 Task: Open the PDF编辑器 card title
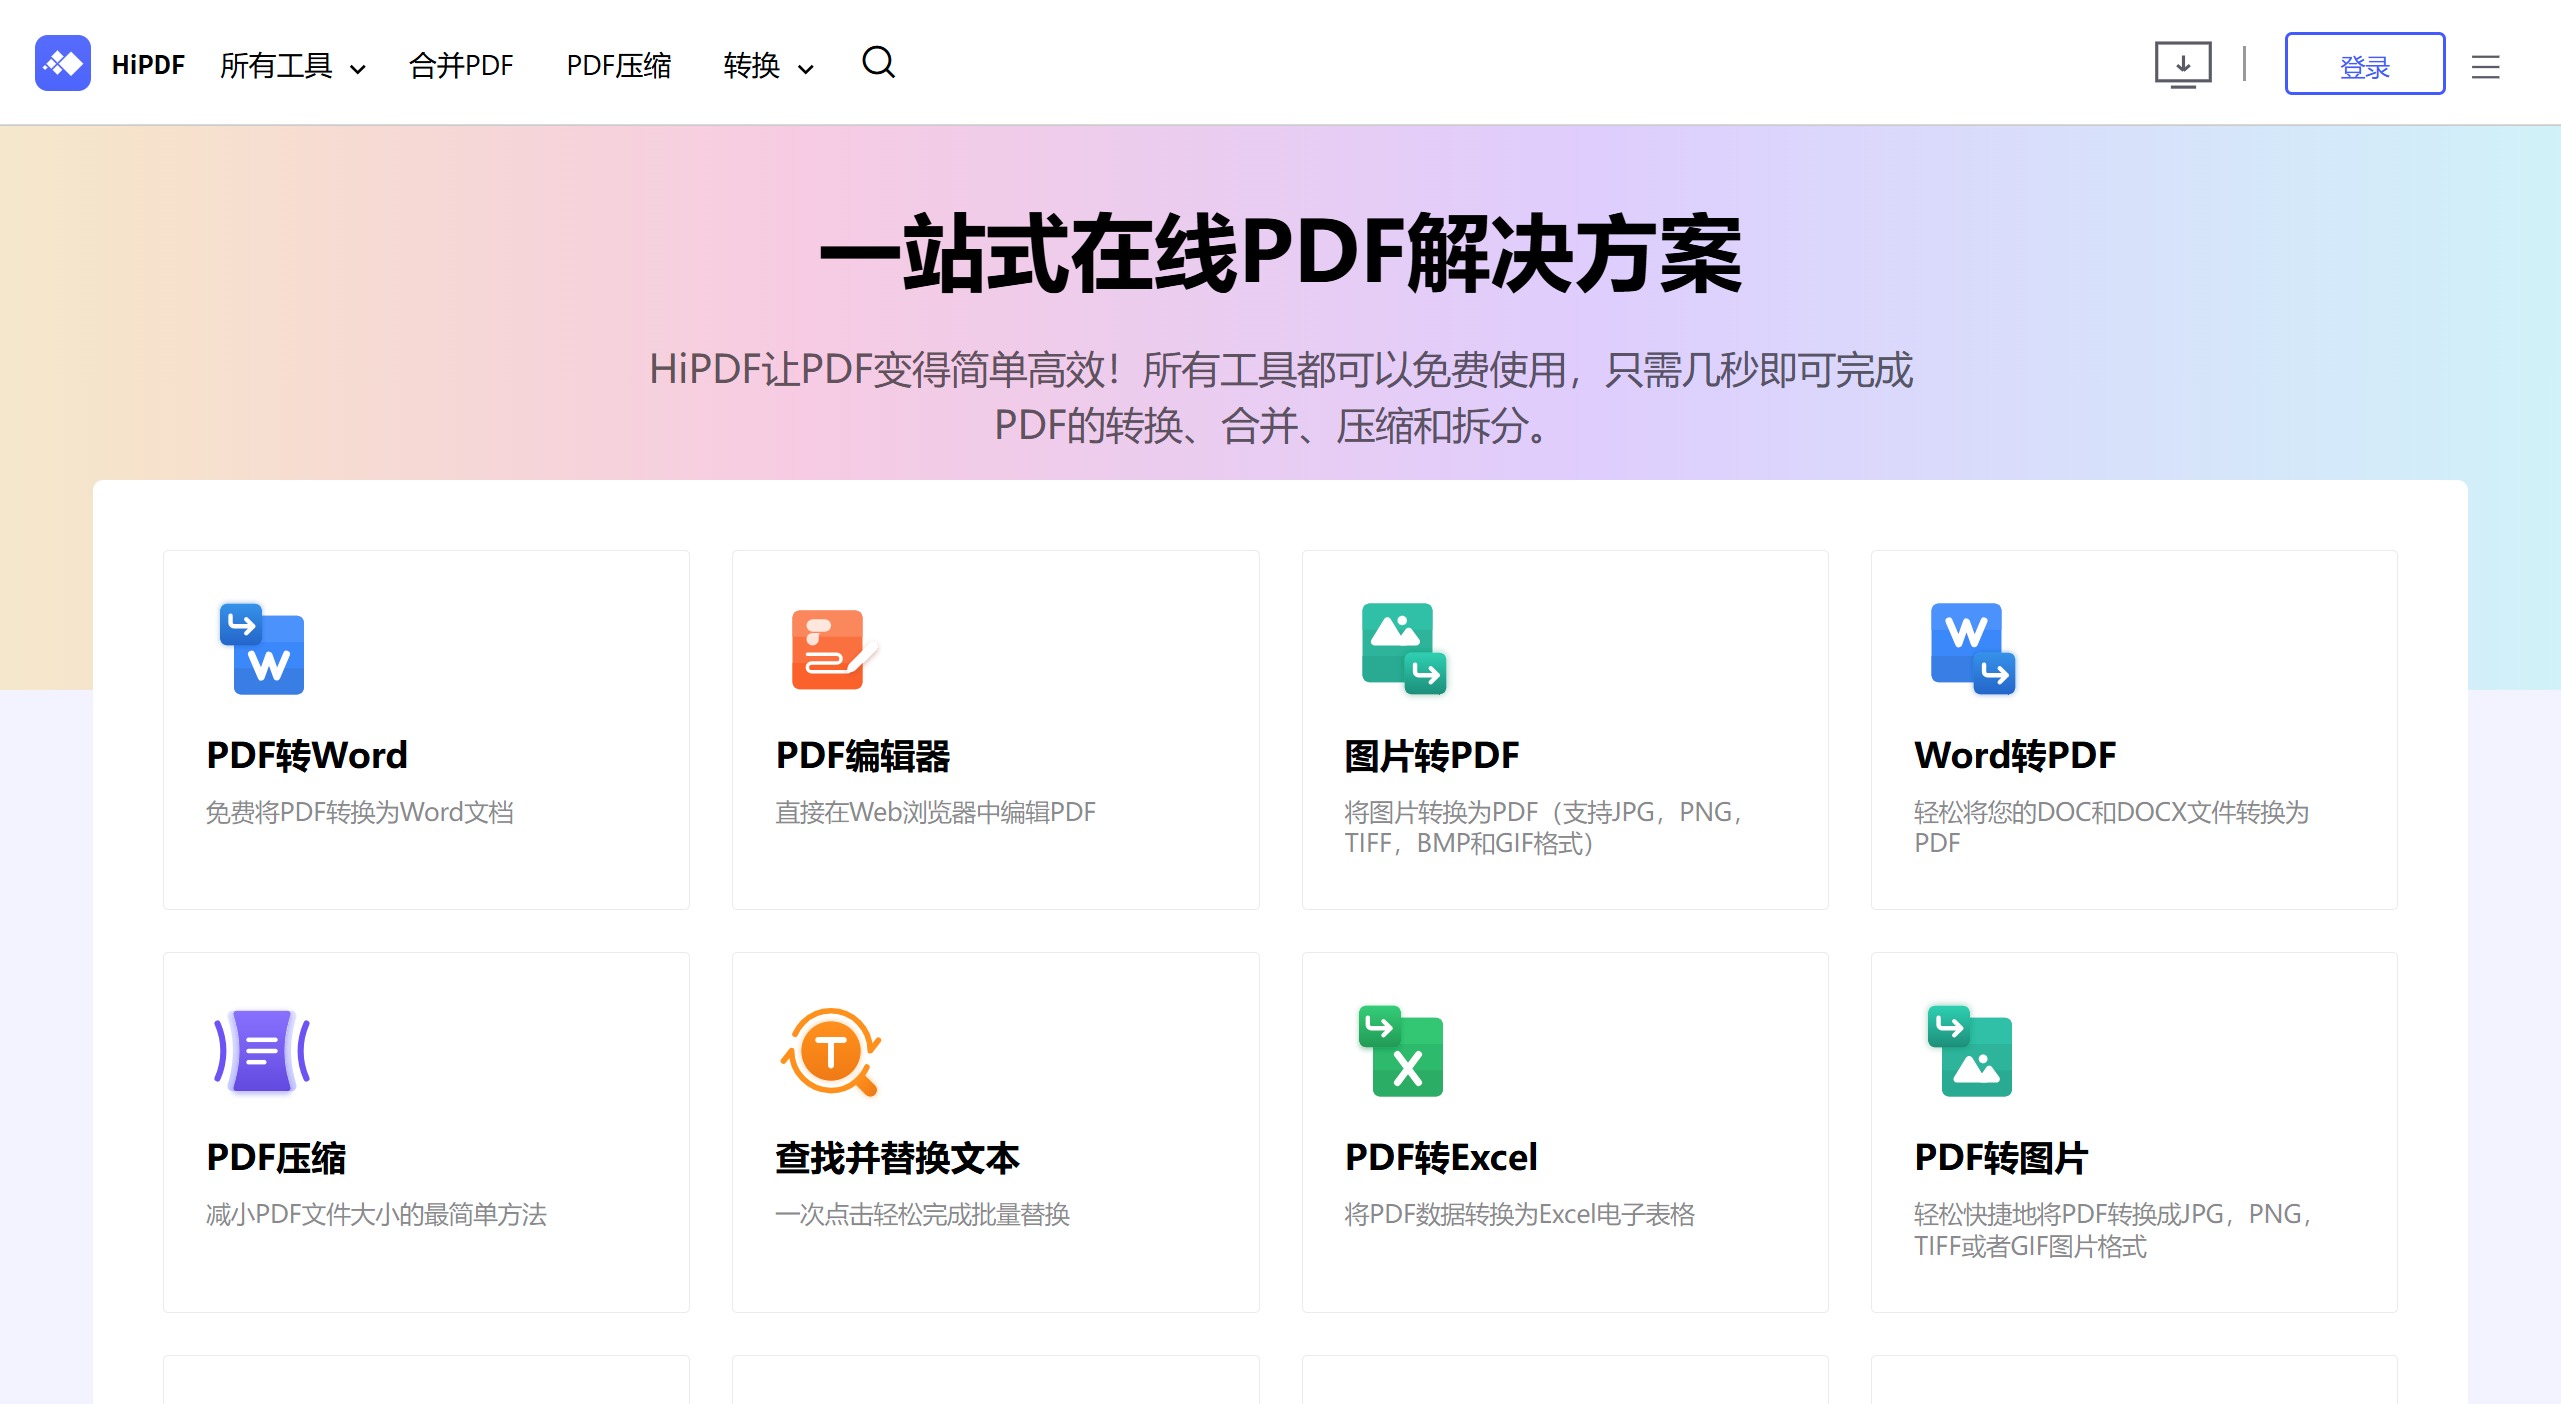tap(862, 756)
